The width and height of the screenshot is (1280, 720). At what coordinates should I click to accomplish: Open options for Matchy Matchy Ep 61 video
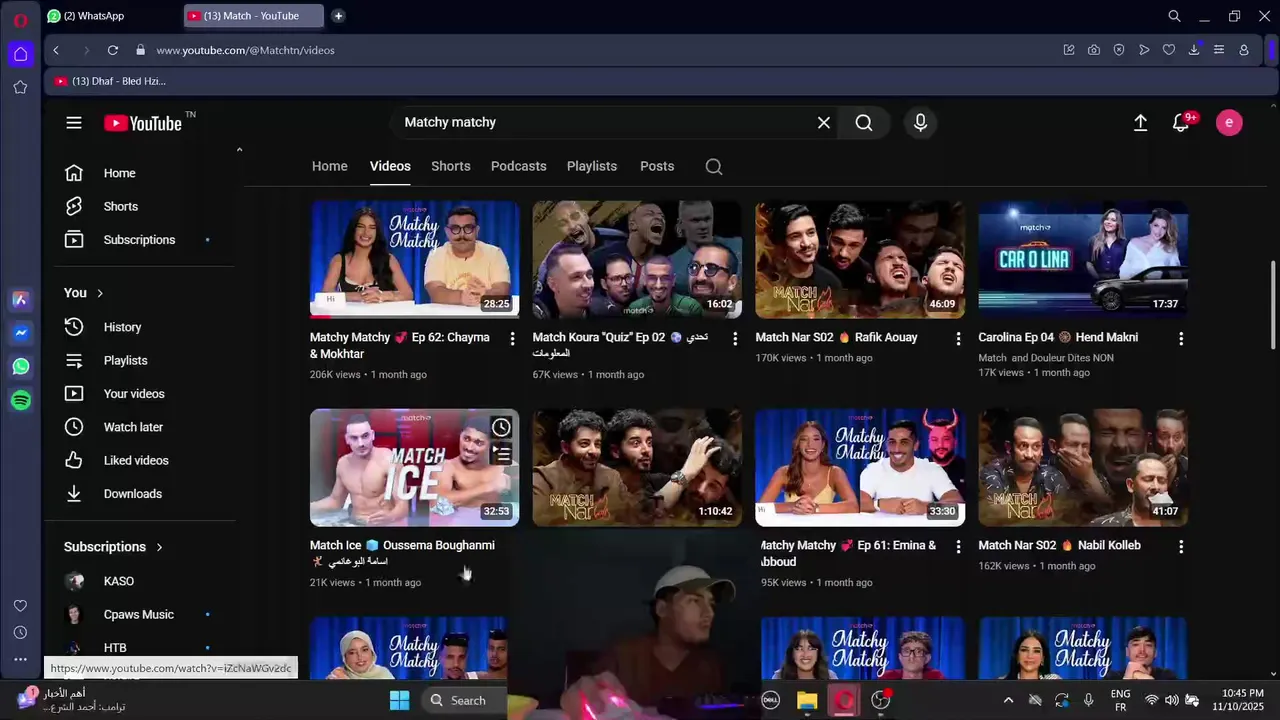coord(958,547)
